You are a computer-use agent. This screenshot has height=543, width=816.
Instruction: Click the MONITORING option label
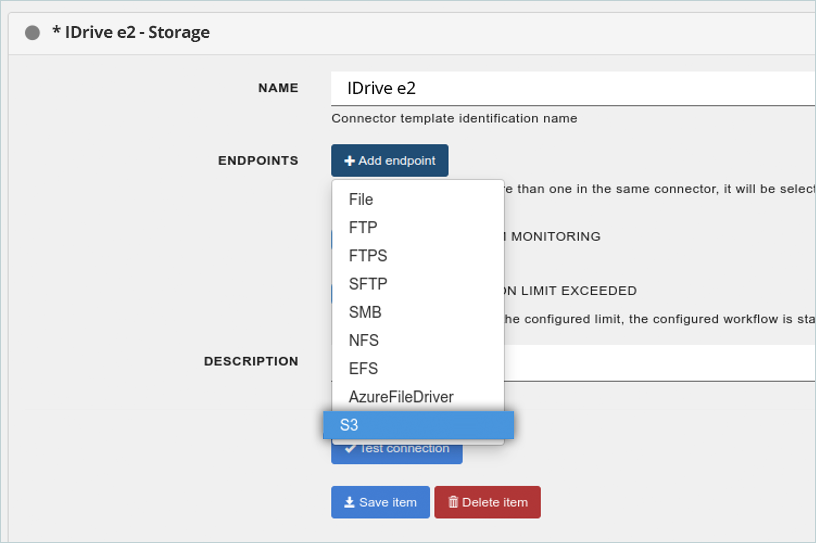[x=556, y=237]
